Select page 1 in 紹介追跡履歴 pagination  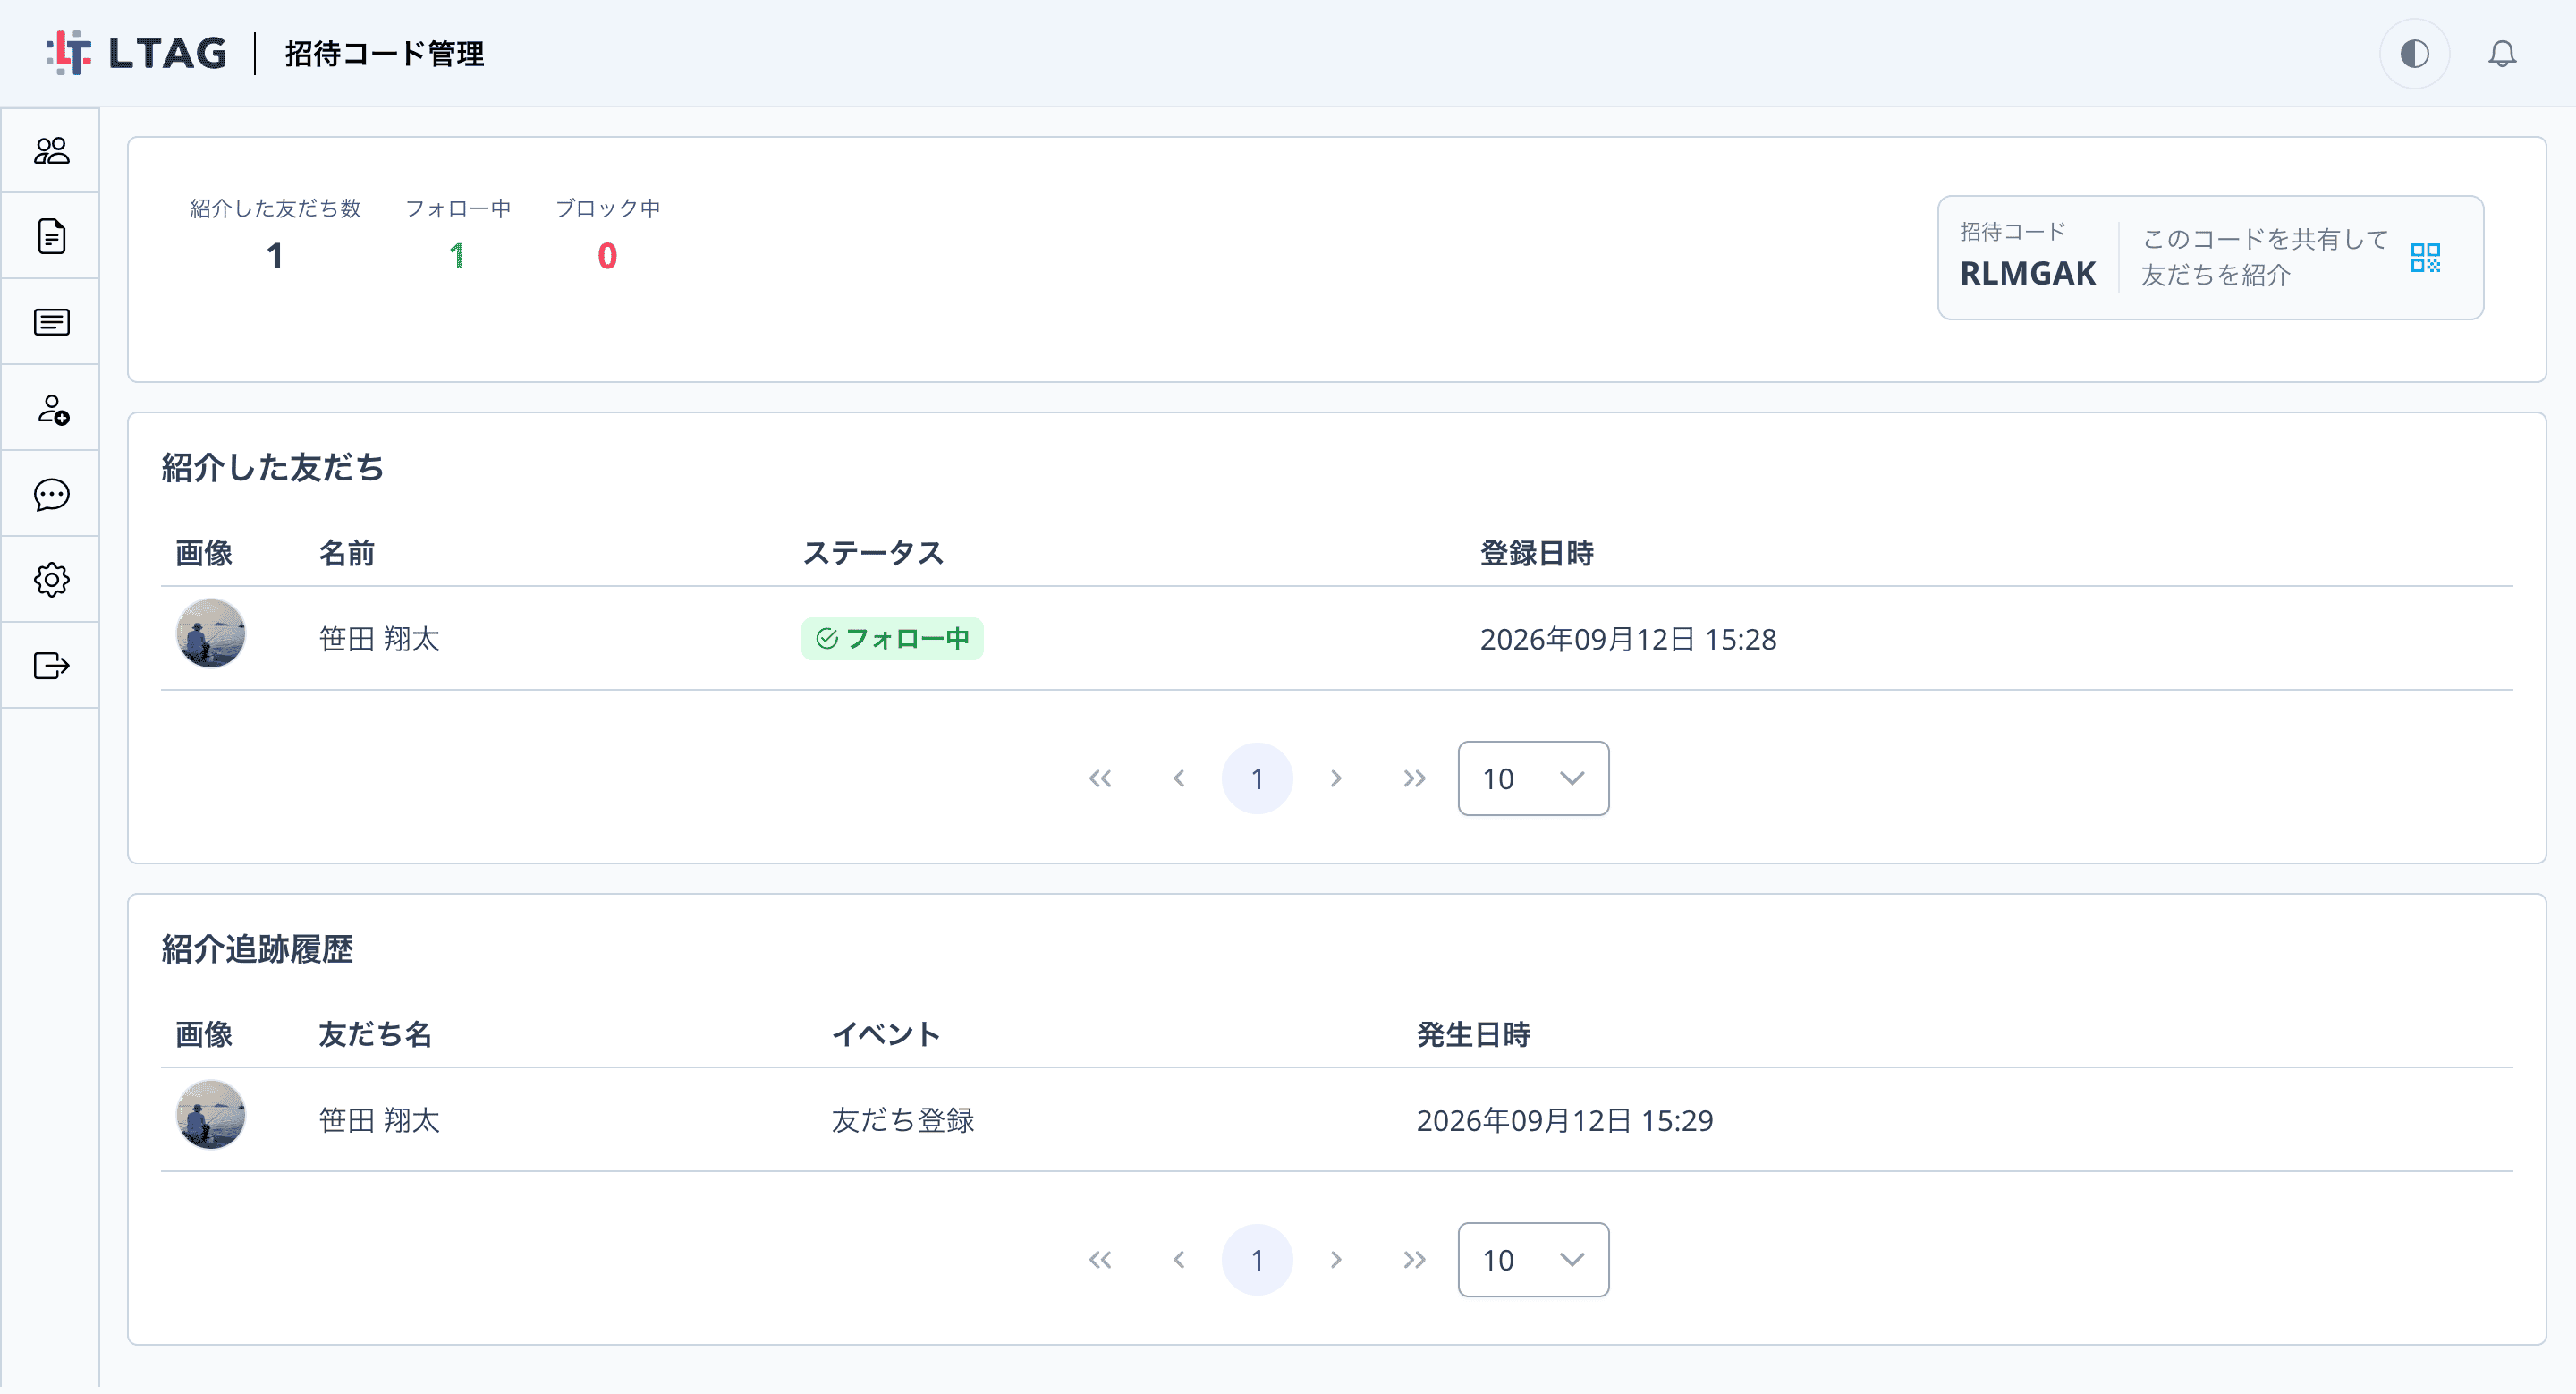tap(1257, 1259)
